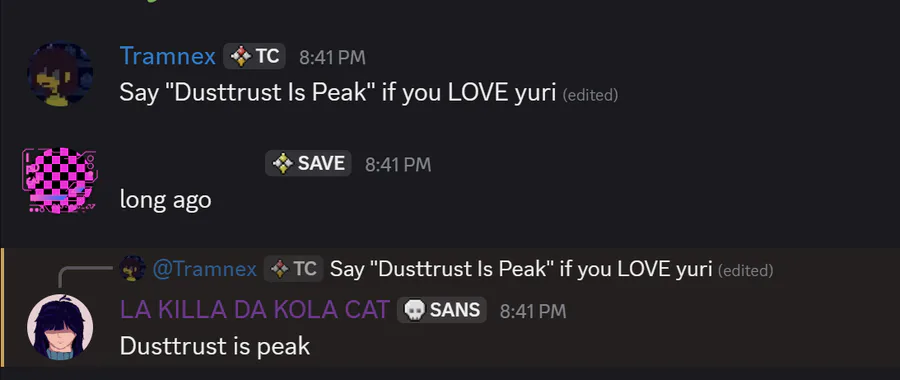Viewport: 900px width, 380px height.
Task: Open LA KILLA DA KOLA CAT's avatar
Action: [60, 327]
